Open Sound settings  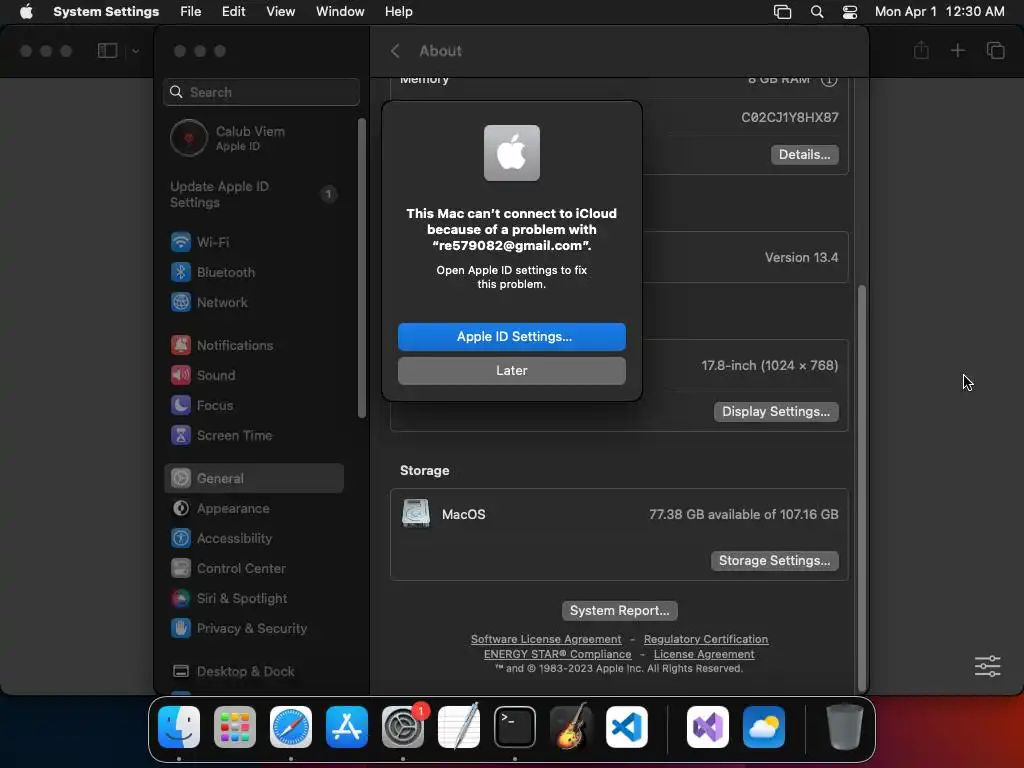tap(255, 375)
